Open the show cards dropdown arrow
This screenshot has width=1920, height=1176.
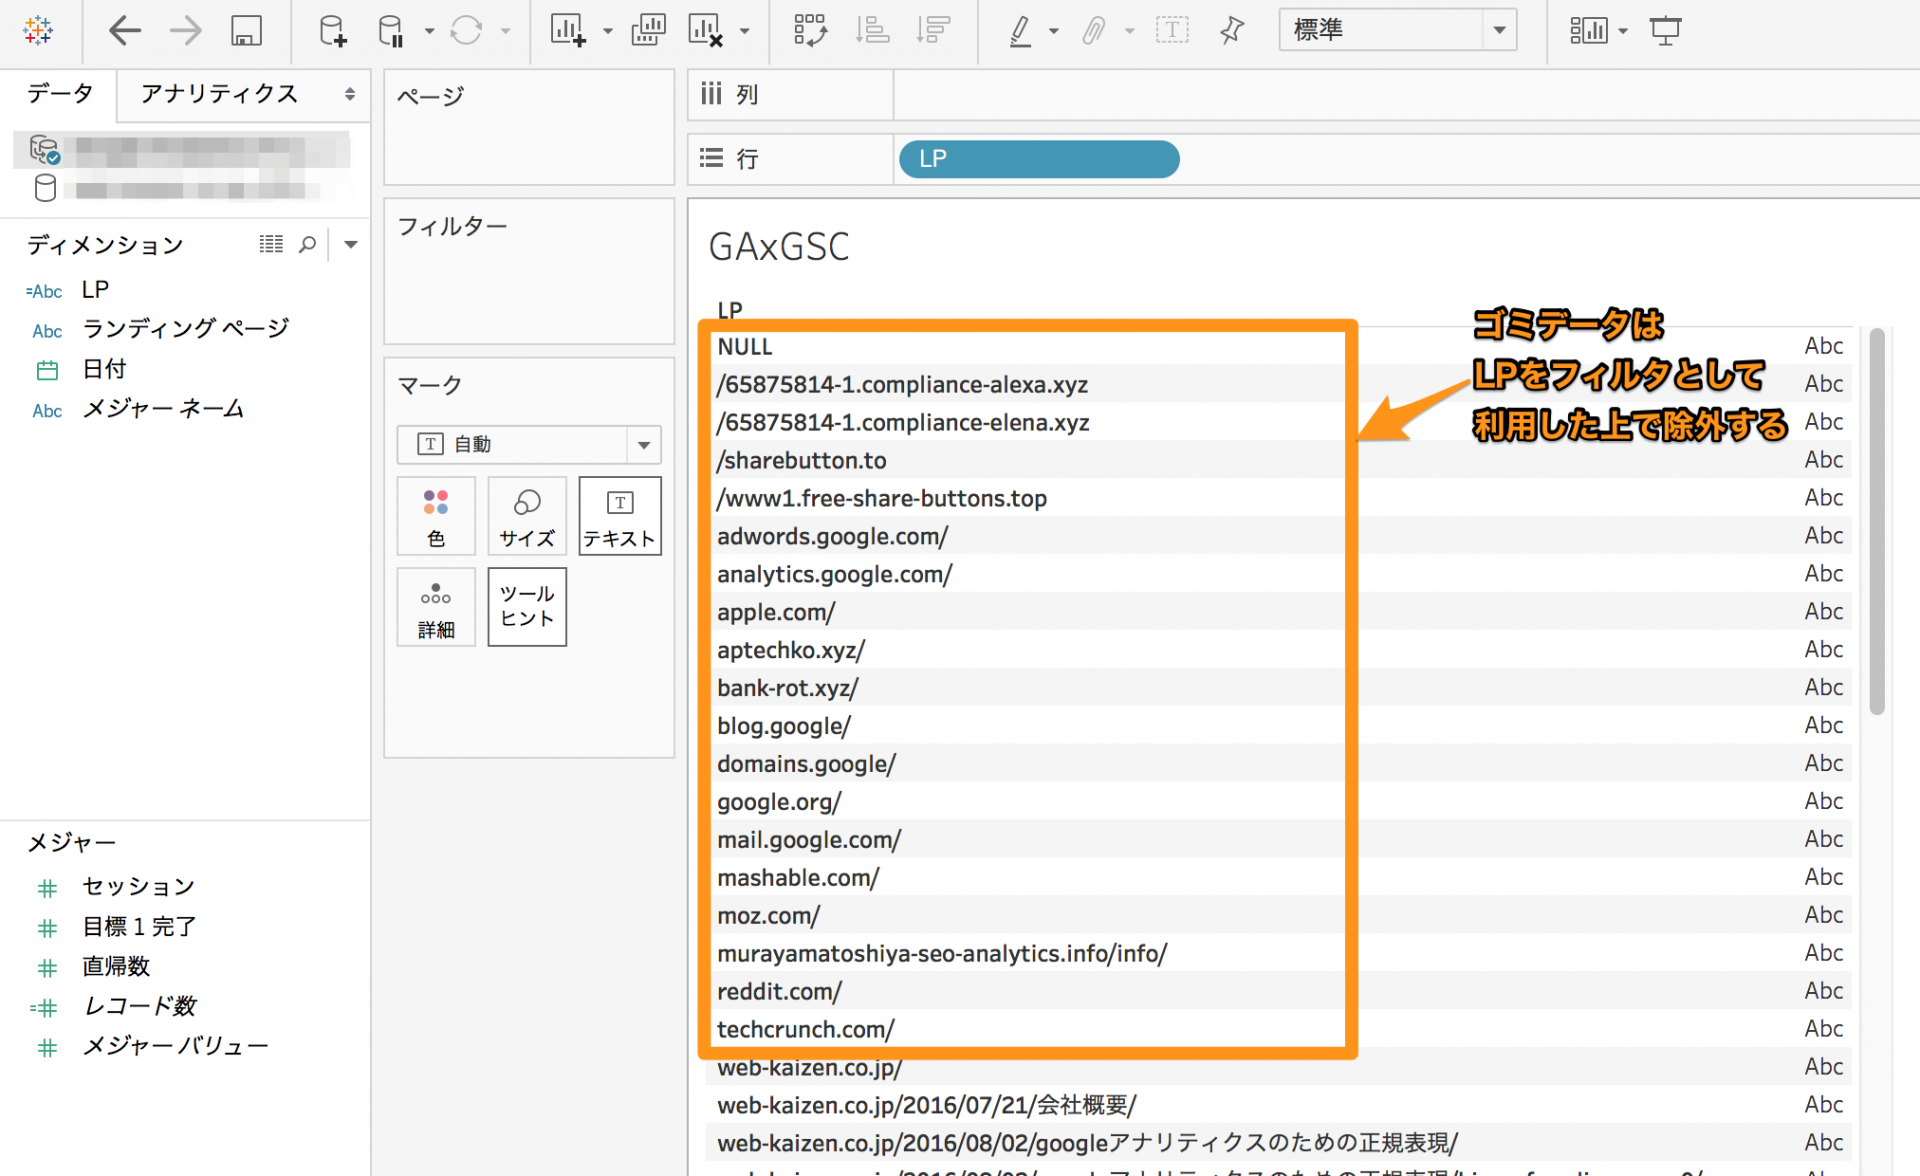[1622, 31]
